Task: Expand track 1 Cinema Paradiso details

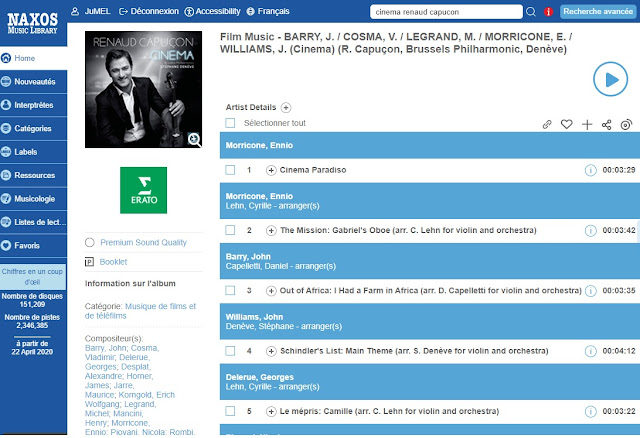Action: (271, 170)
